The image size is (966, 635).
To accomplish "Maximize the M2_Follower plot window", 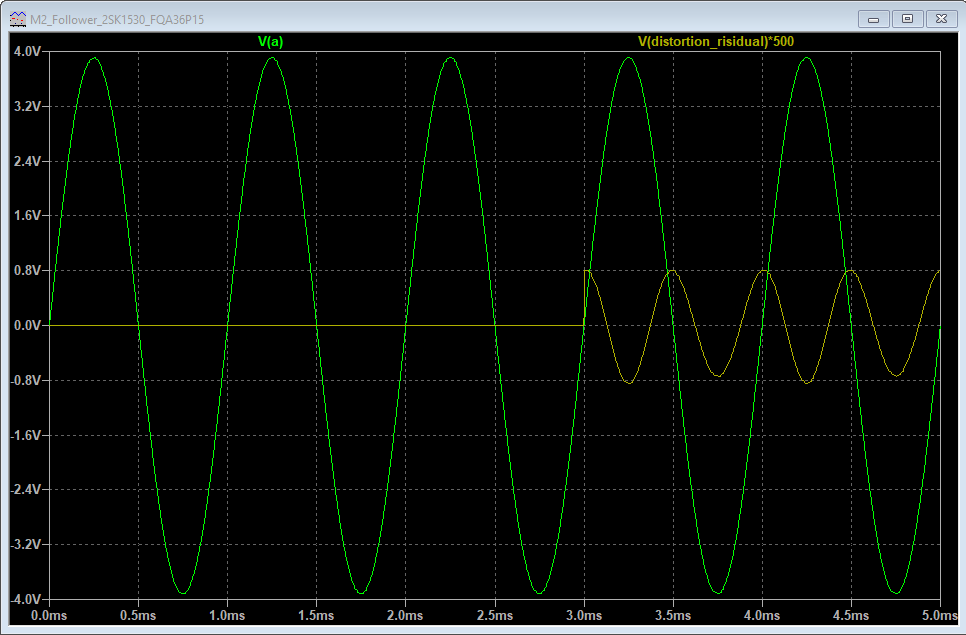I will pyautogui.click(x=907, y=19).
